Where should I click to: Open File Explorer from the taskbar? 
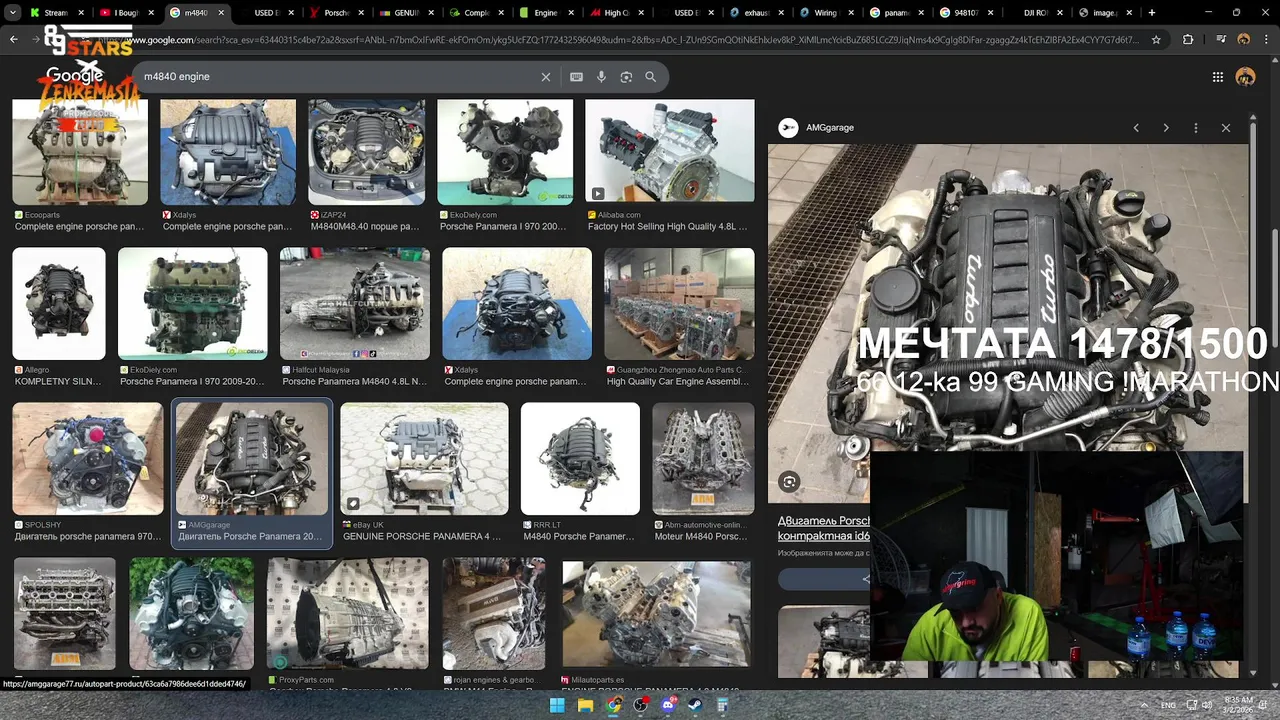(586, 706)
